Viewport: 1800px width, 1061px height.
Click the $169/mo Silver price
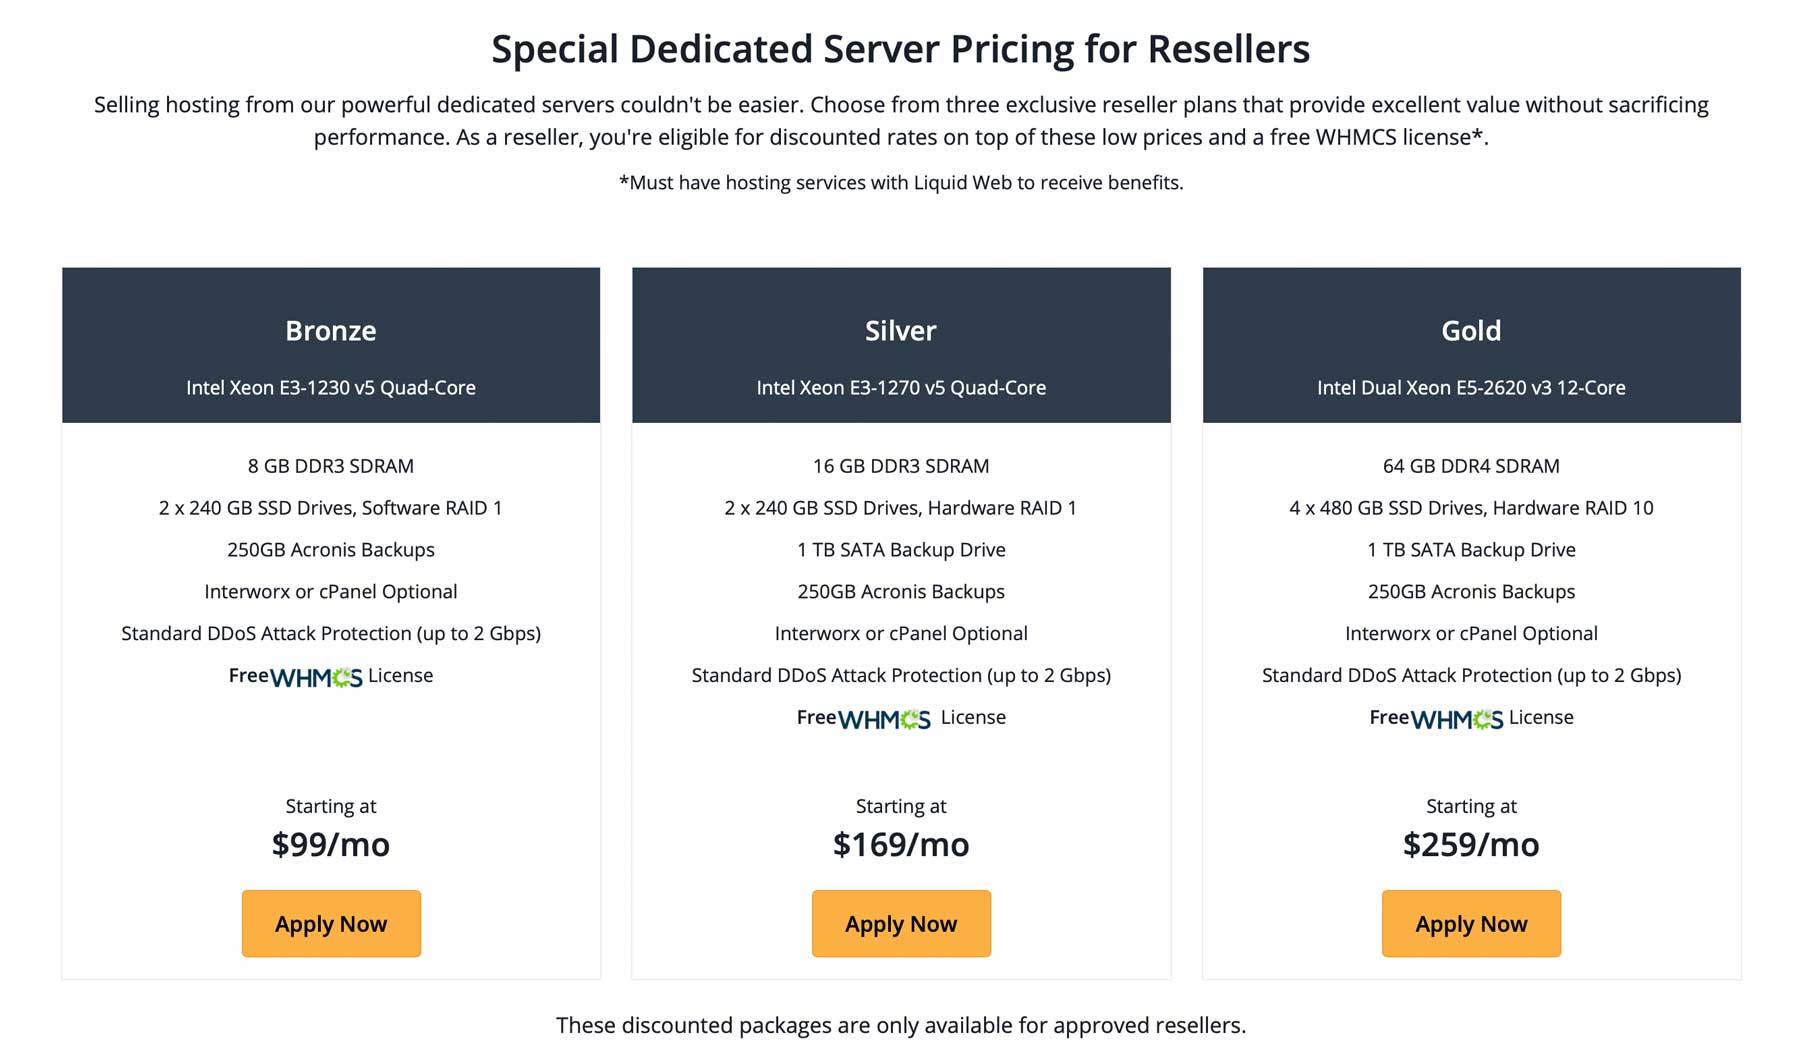pos(900,844)
